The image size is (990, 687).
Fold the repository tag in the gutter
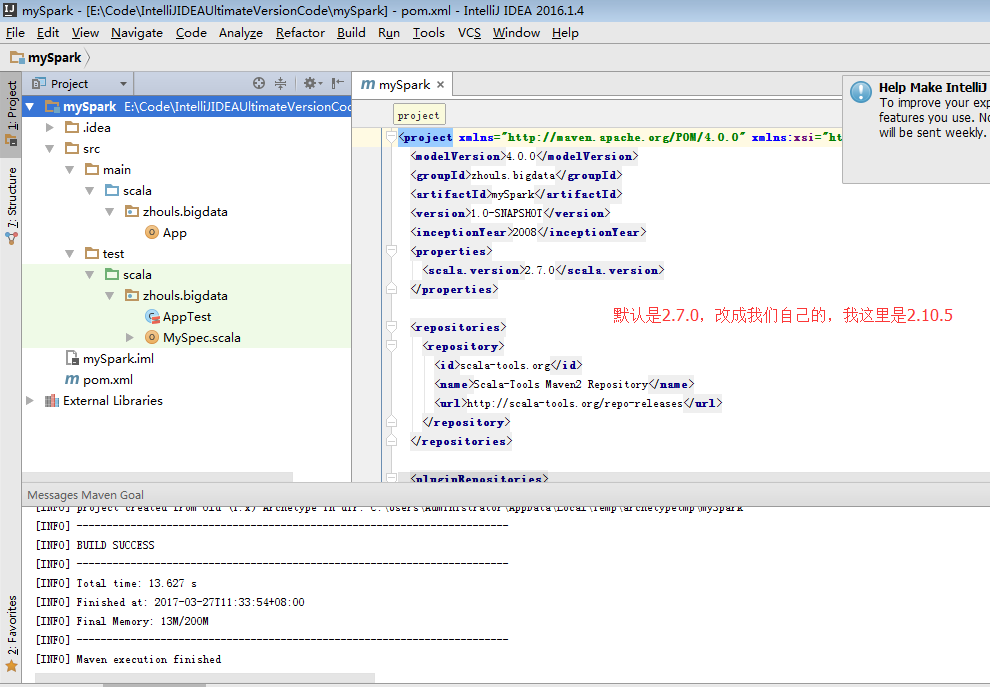pyautogui.click(x=391, y=346)
